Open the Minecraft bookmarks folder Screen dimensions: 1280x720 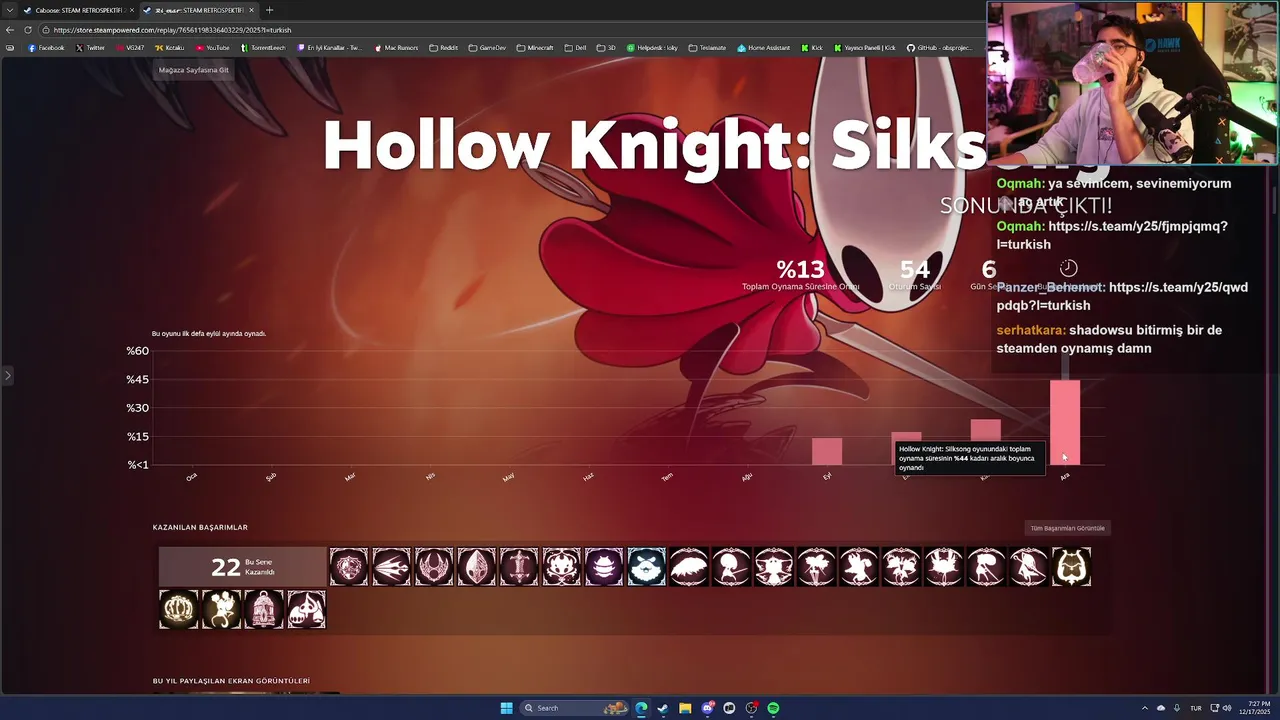(535, 47)
